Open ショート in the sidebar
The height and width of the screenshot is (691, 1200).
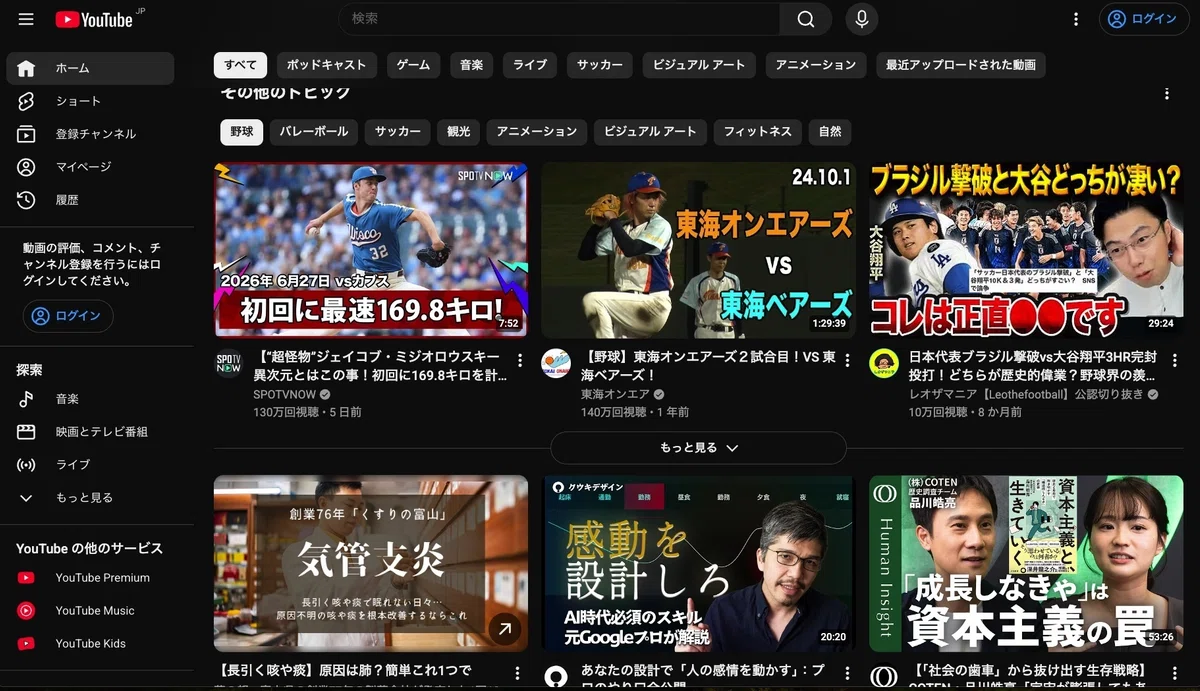(90, 101)
